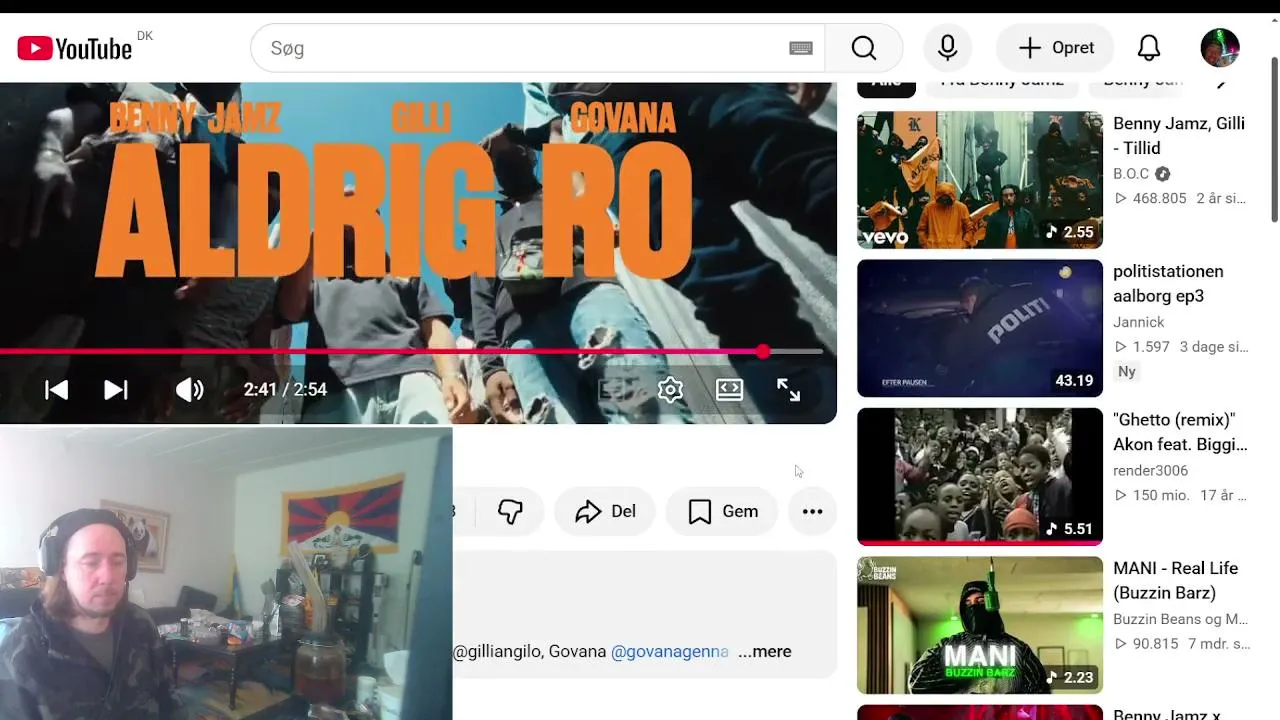Skip to the next video

tap(116, 390)
